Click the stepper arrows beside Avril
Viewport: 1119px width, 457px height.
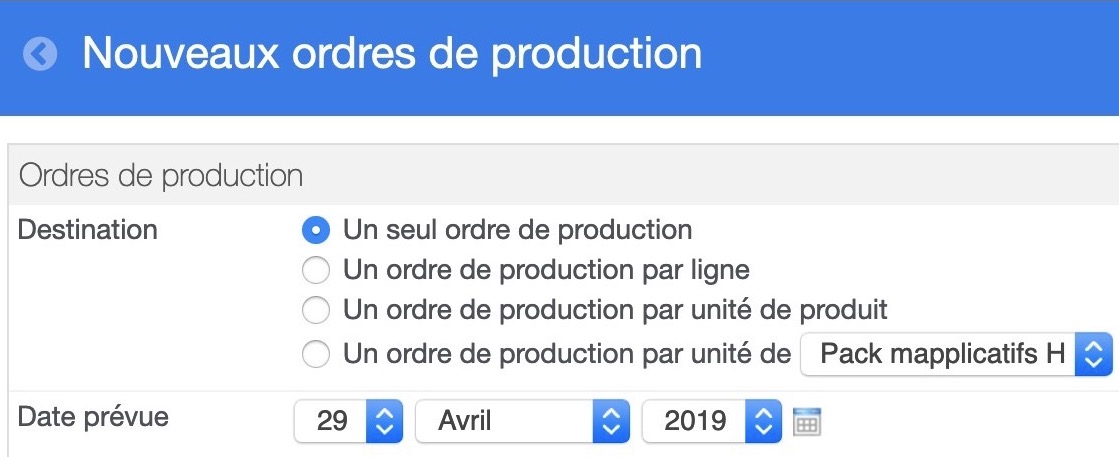click(x=611, y=421)
